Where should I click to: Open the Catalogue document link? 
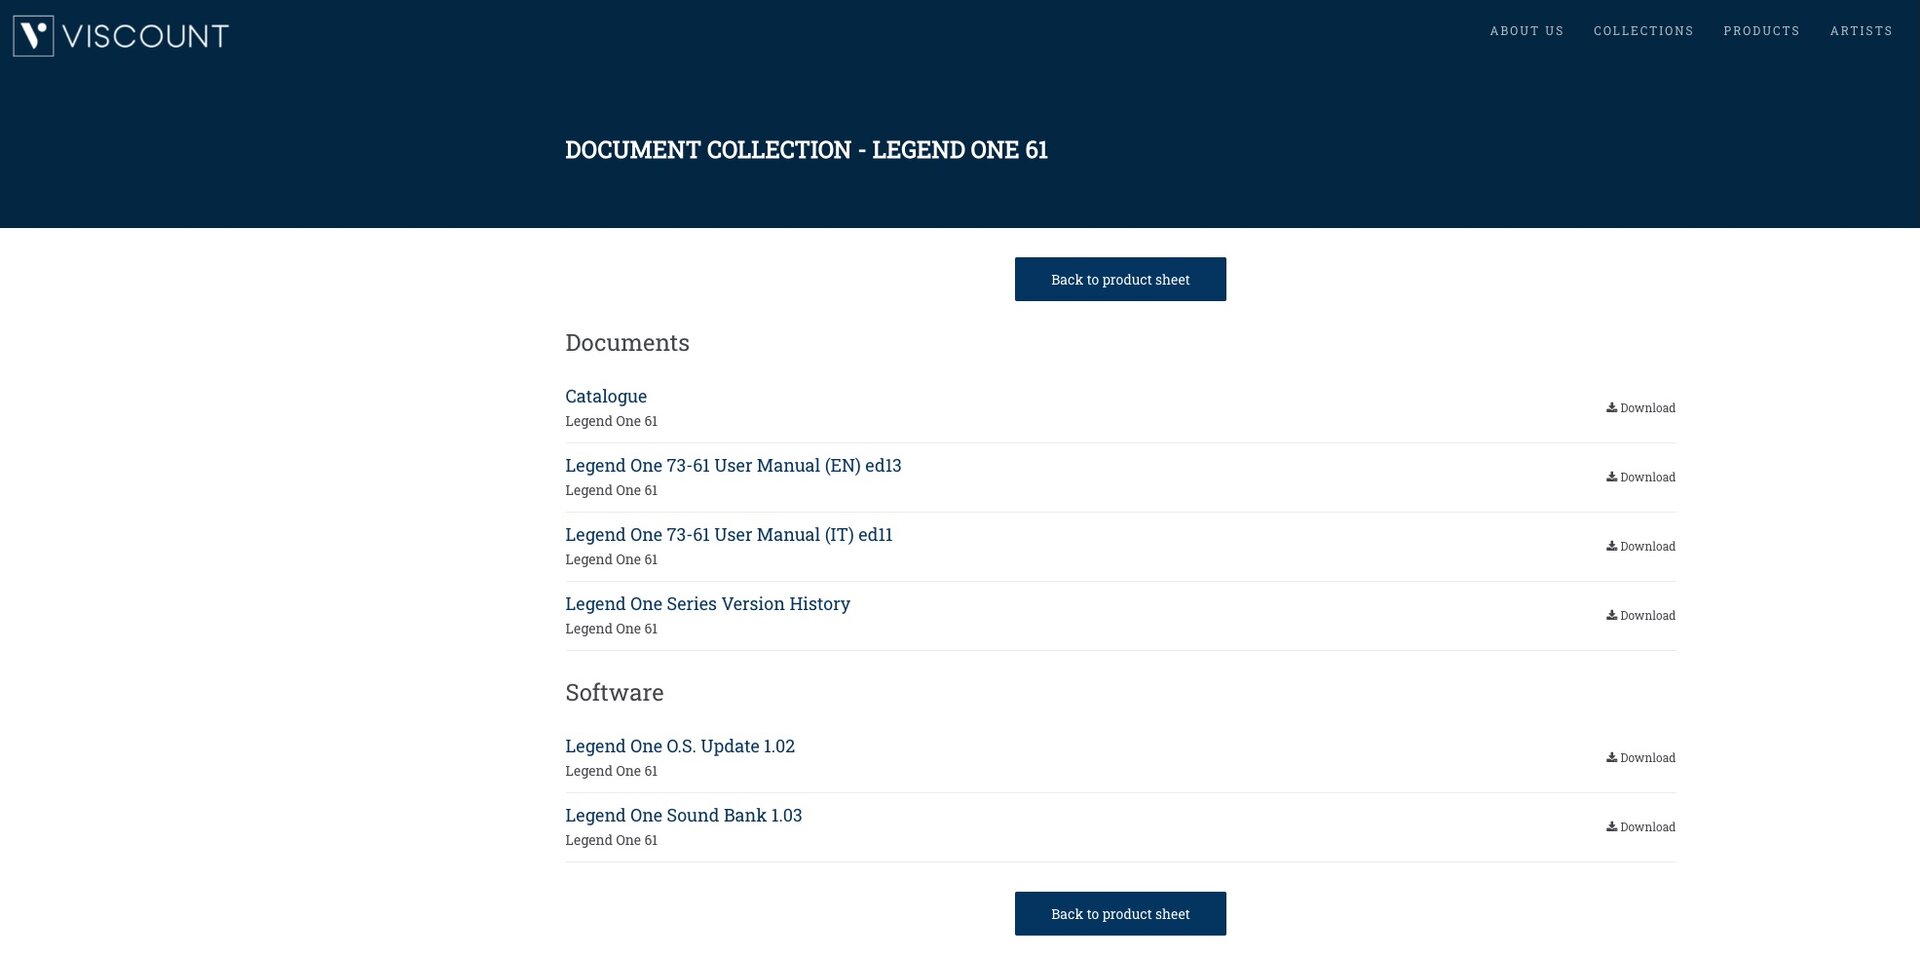pyautogui.click(x=606, y=396)
